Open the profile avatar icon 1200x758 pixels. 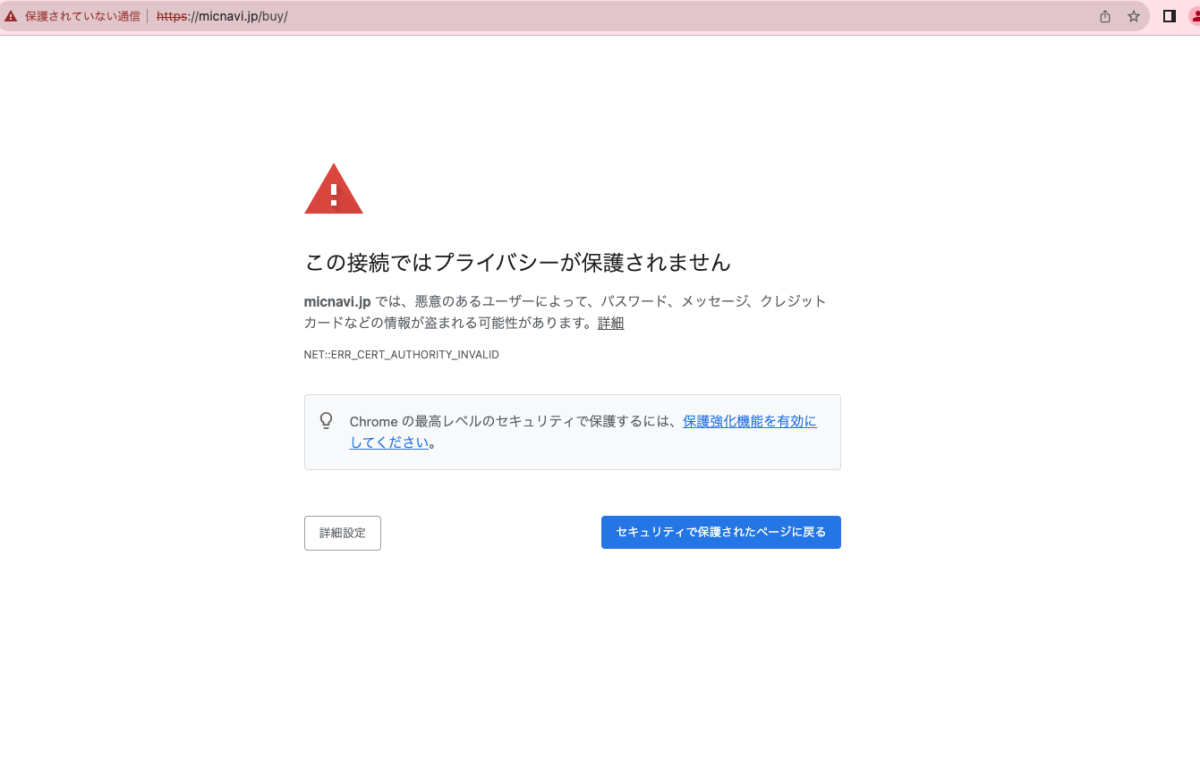1194,17
